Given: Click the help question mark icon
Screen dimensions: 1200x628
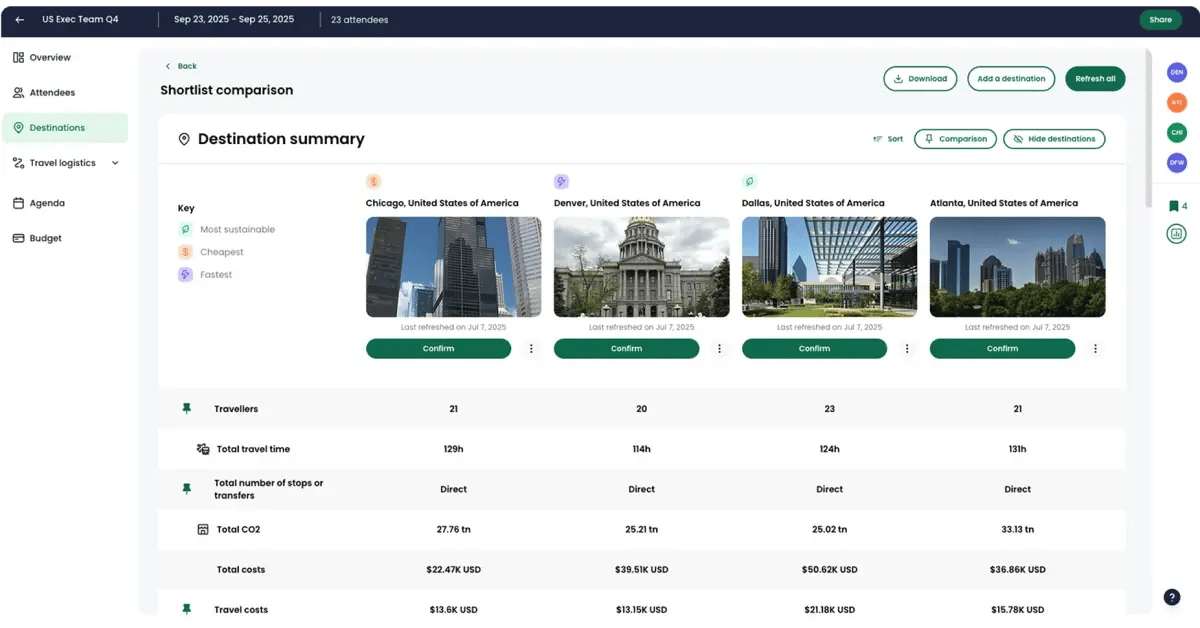Looking at the screenshot, I should (1172, 597).
